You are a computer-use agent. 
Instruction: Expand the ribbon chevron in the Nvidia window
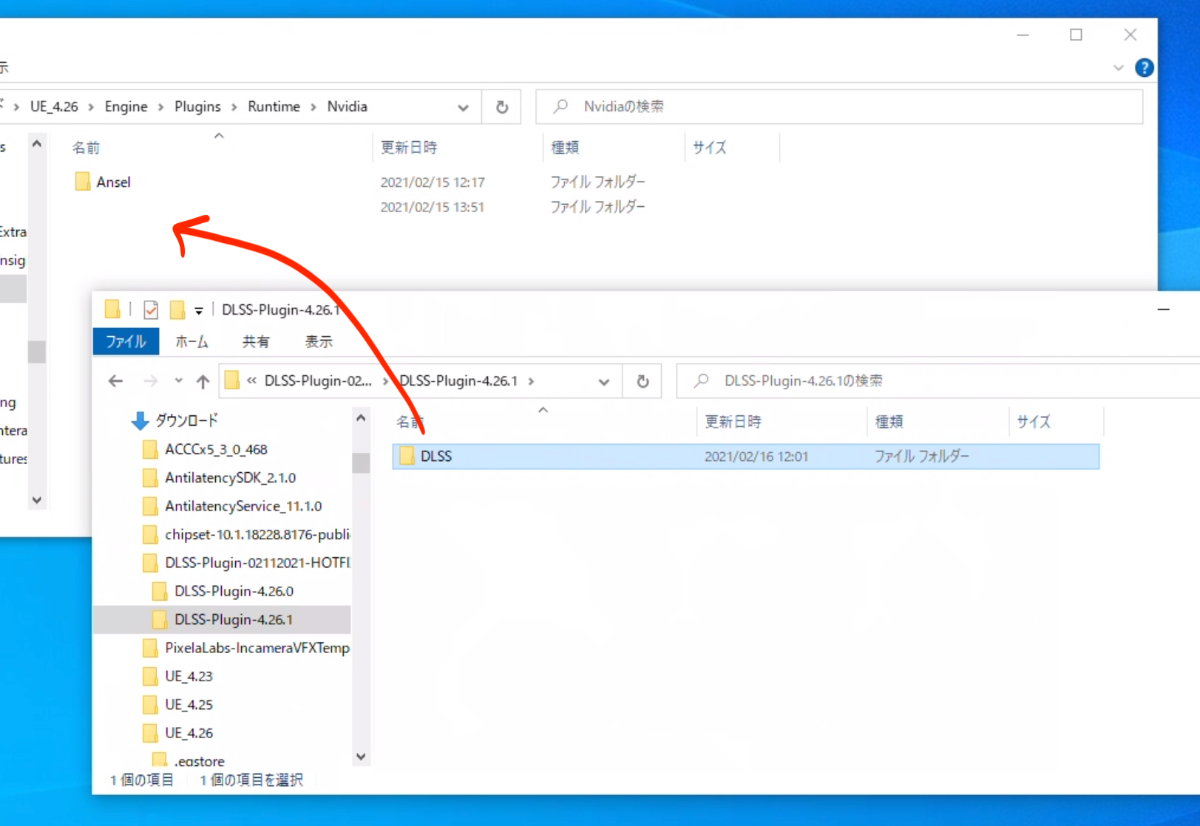[1119, 68]
